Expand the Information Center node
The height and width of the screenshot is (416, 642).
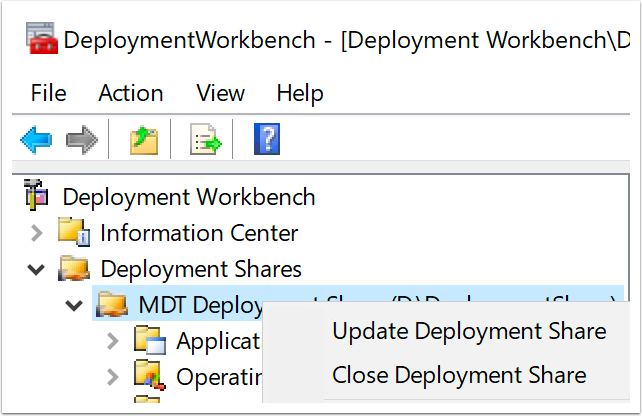37,234
